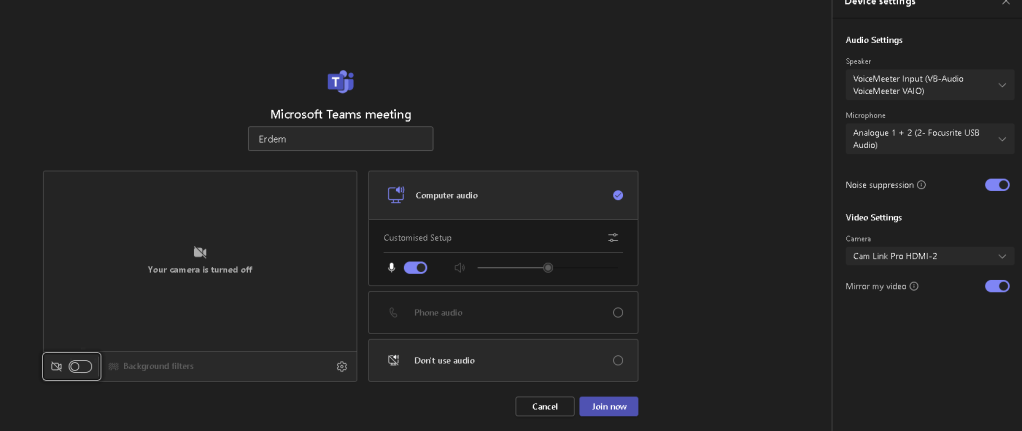Click the camera-off icon in preview
The height and width of the screenshot is (431, 1022).
(x=200, y=252)
